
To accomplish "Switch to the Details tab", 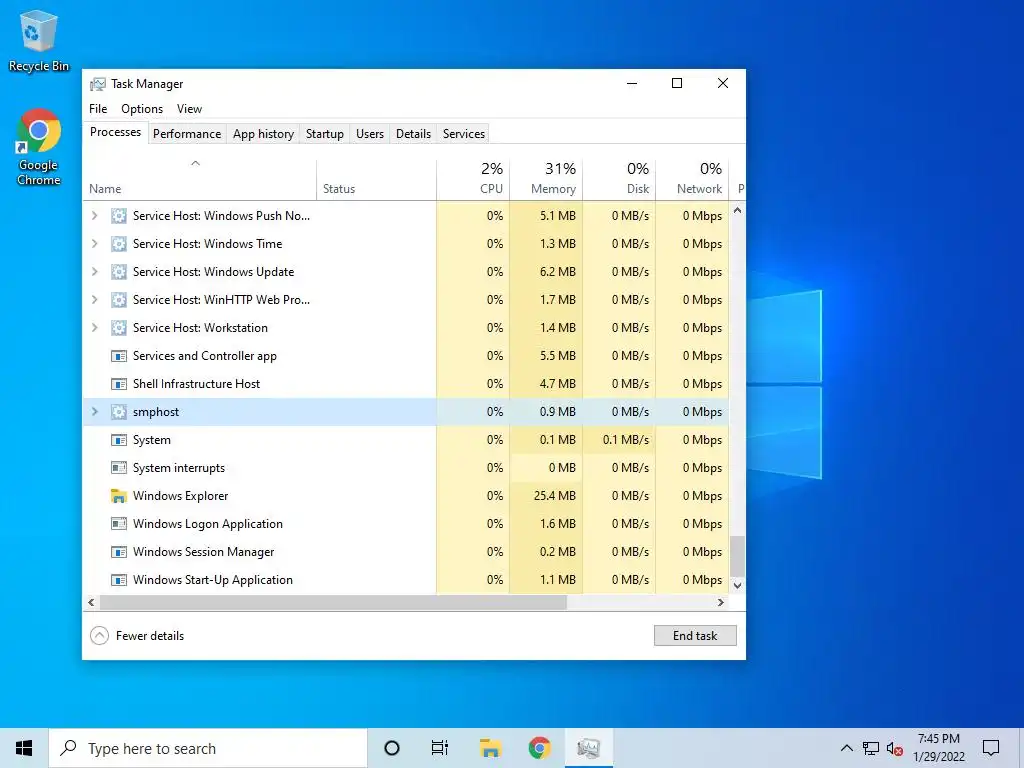I will [x=413, y=134].
